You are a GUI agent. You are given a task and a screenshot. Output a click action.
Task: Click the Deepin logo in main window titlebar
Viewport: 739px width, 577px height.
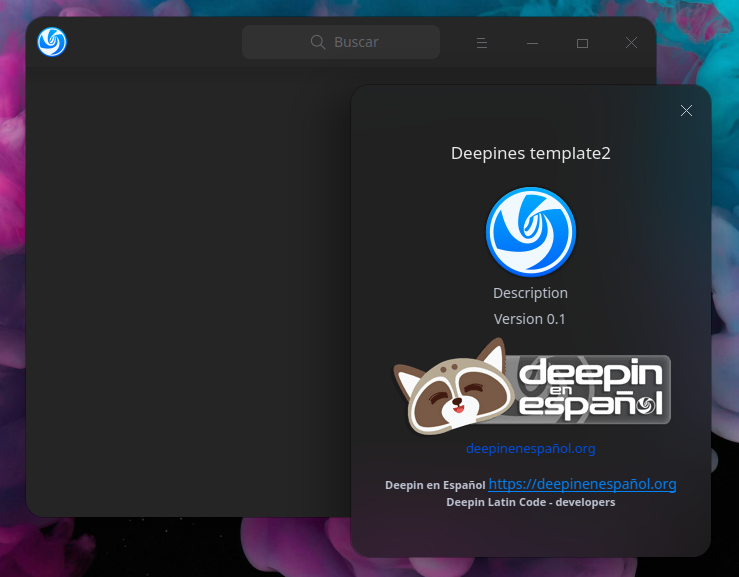pyautogui.click(x=52, y=42)
